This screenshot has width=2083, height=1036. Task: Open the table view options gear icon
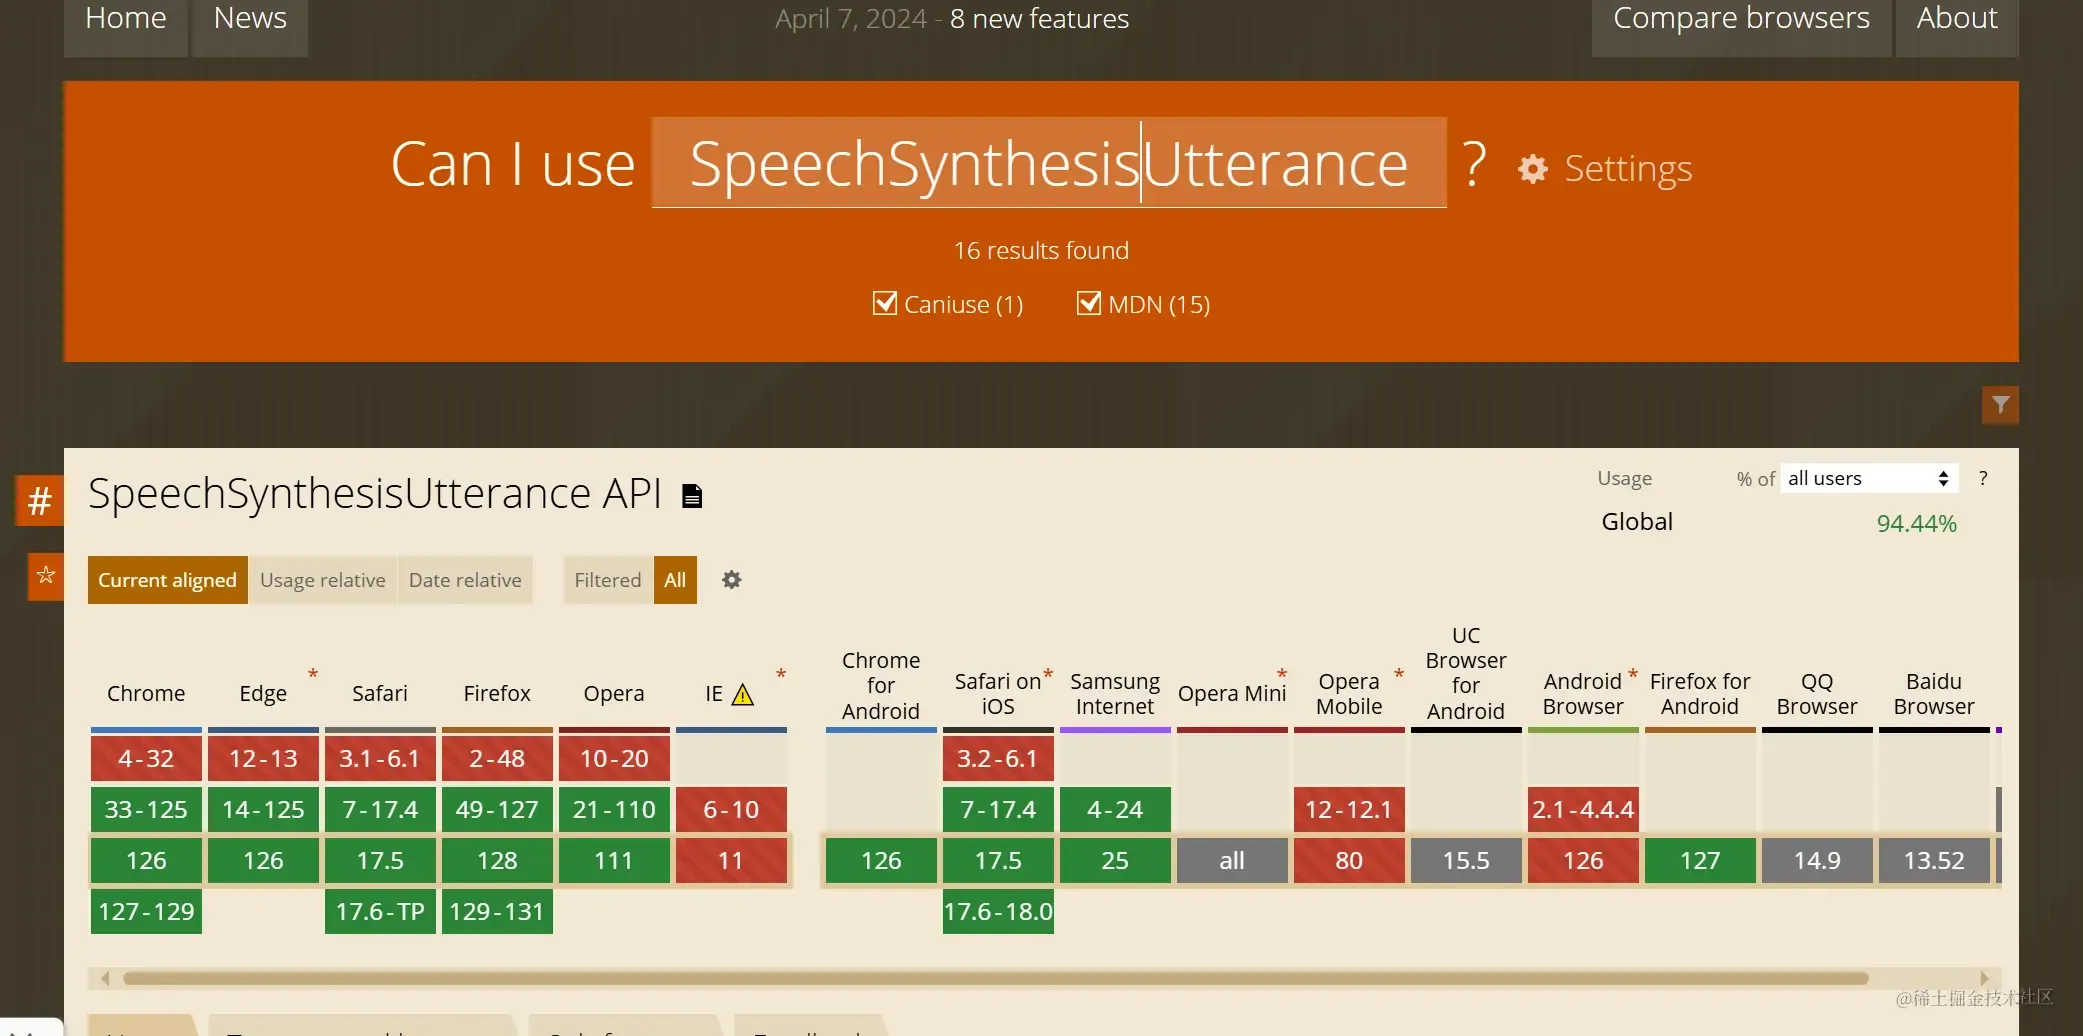pyautogui.click(x=732, y=580)
